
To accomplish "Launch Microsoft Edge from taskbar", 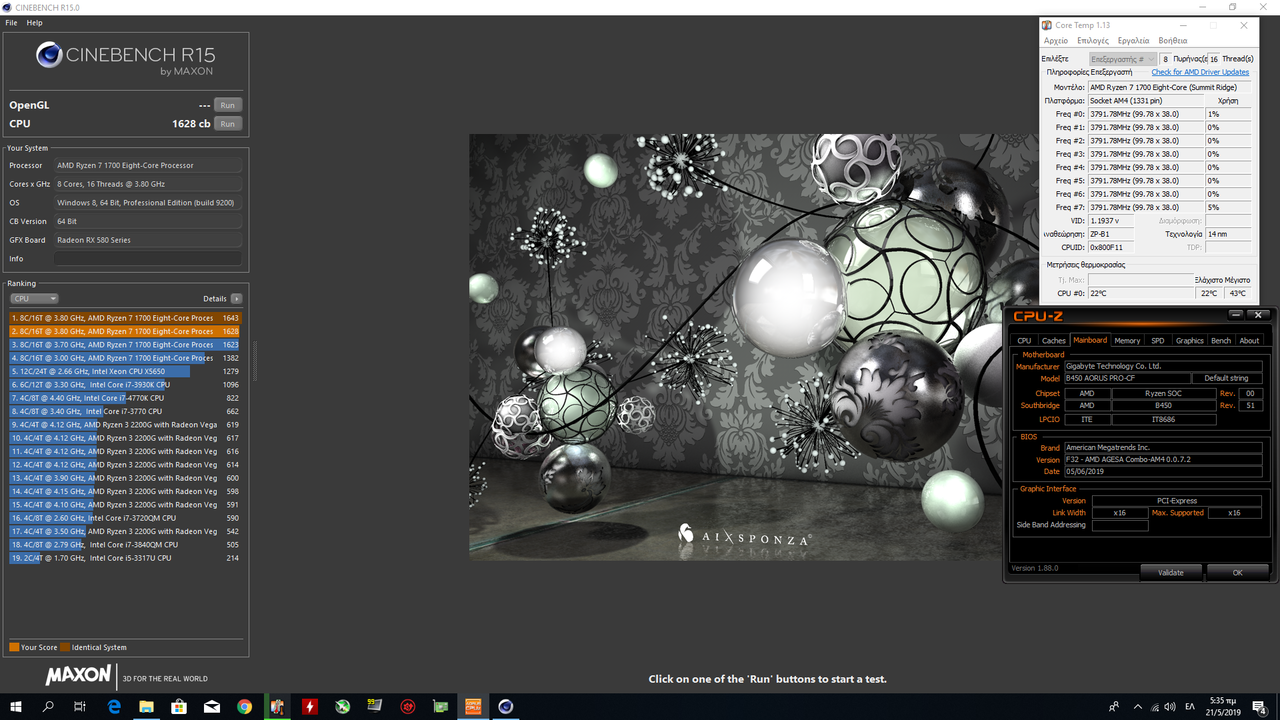I will (114, 706).
